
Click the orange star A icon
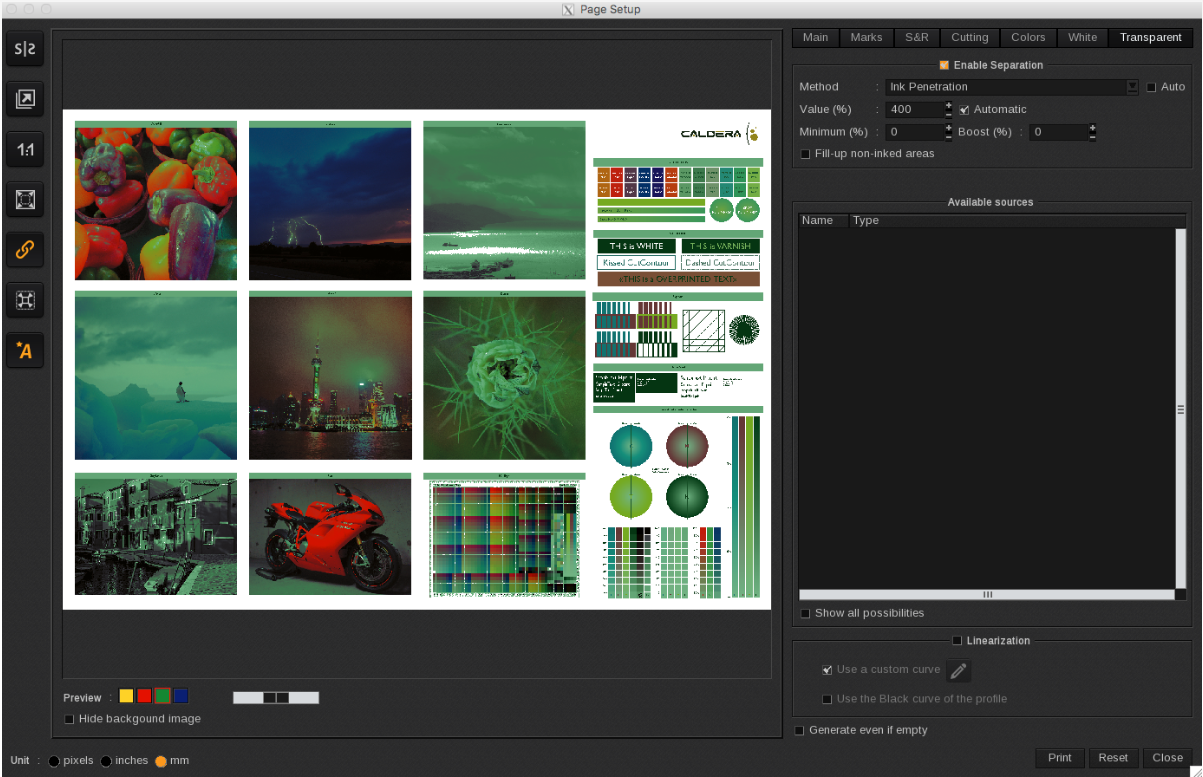click(25, 350)
